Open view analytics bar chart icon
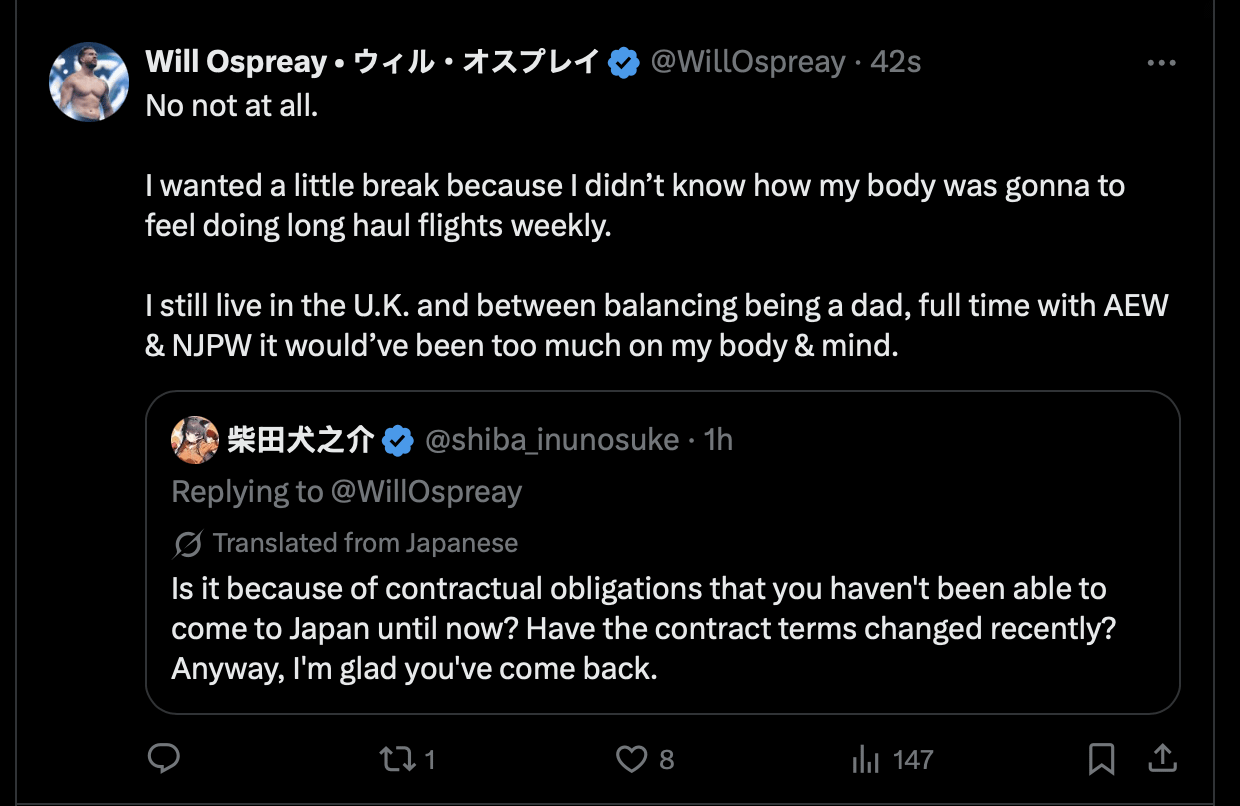This screenshot has width=1240, height=806. tap(864, 760)
